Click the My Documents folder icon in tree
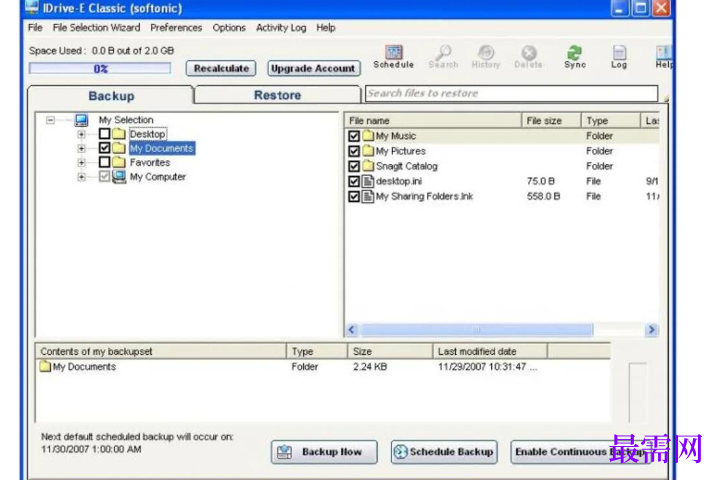This screenshot has height=480, width=721. pos(119,148)
